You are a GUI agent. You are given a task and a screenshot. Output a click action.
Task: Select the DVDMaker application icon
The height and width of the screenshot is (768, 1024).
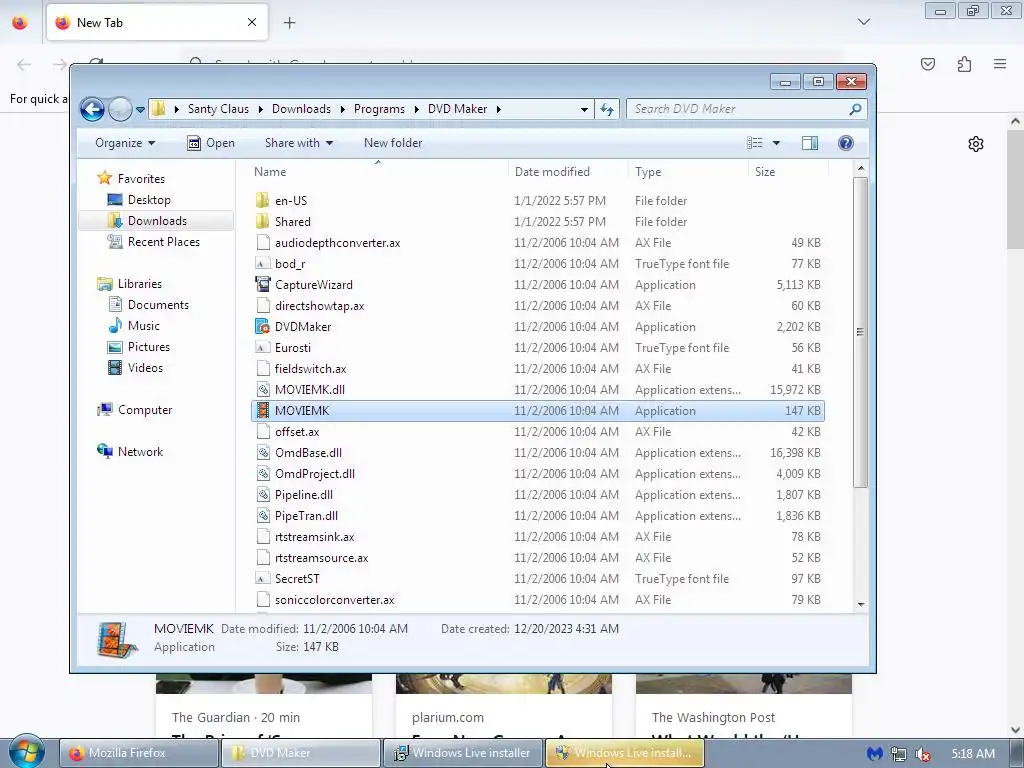(263, 327)
